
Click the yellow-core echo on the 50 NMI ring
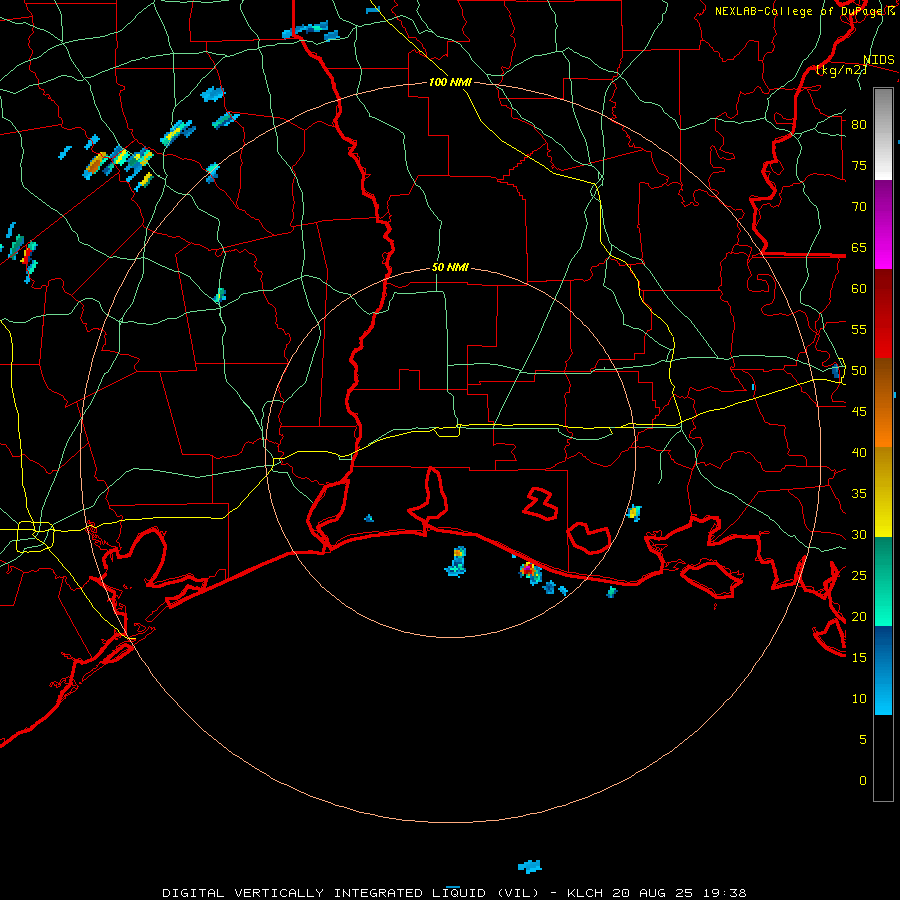point(634,513)
